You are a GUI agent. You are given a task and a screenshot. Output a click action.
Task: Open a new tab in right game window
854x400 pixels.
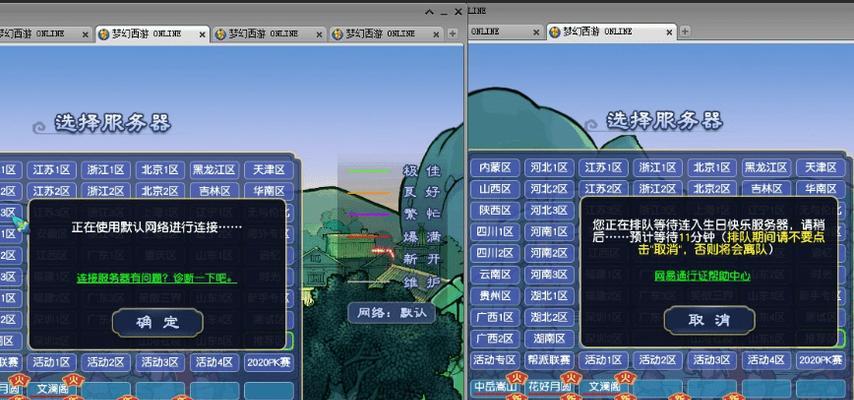(685, 32)
